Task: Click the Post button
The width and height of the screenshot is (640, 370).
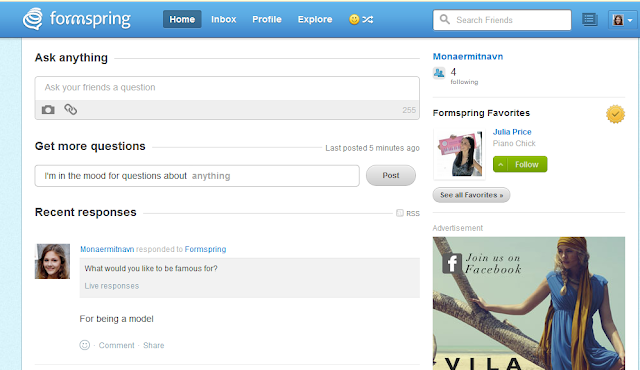Action: (391, 175)
